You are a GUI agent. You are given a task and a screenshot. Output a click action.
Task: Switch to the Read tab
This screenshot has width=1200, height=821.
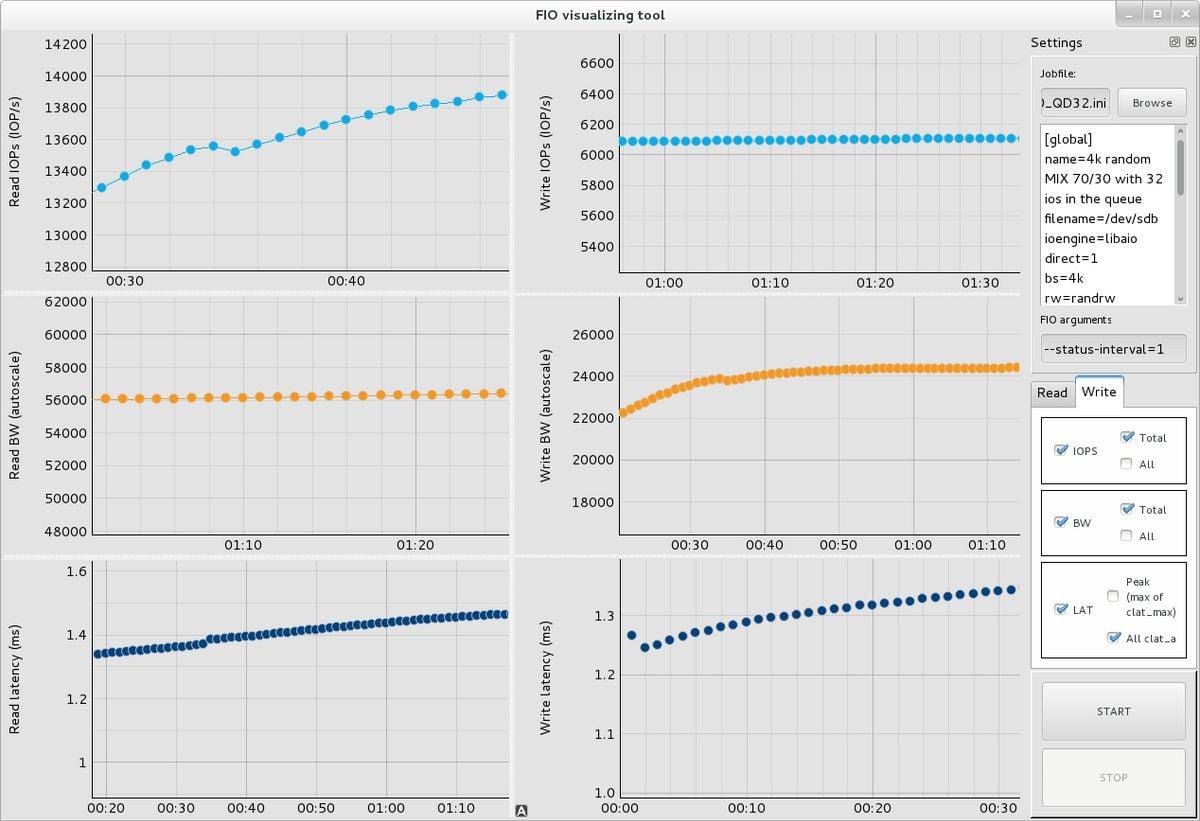(1052, 392)
